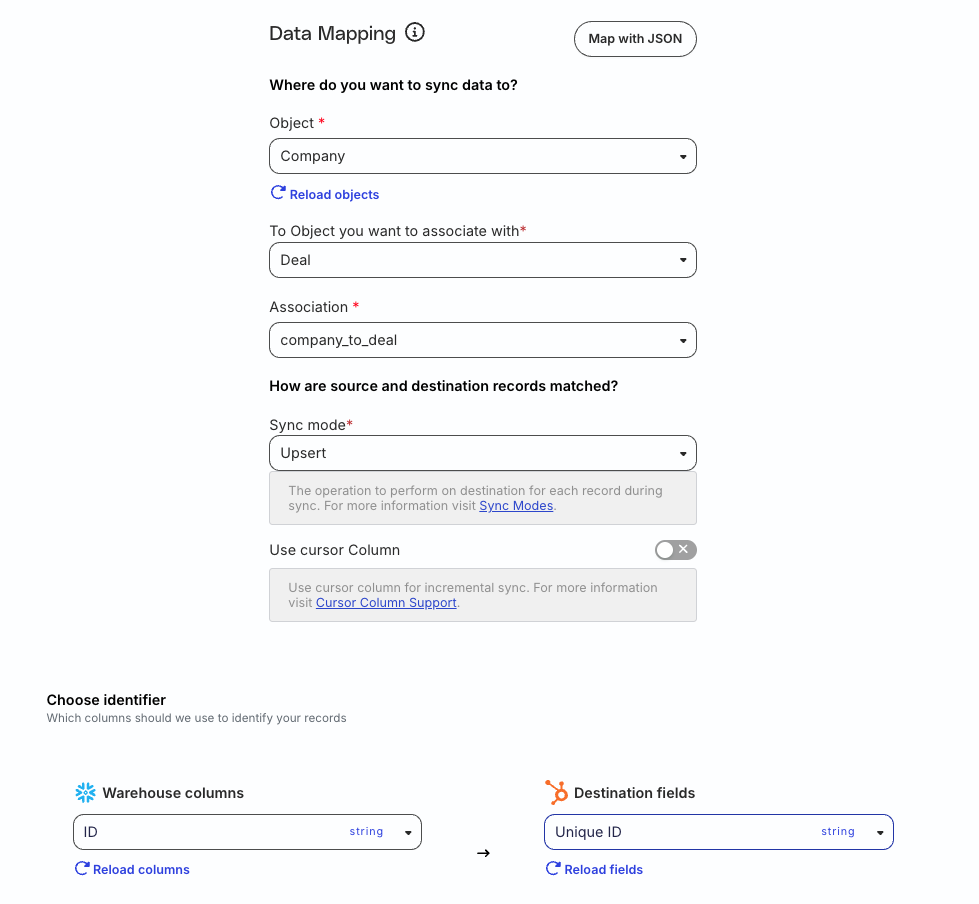Click the Snowflake warehouse columns icon
The image size is (979, 904).
point(86,792)
